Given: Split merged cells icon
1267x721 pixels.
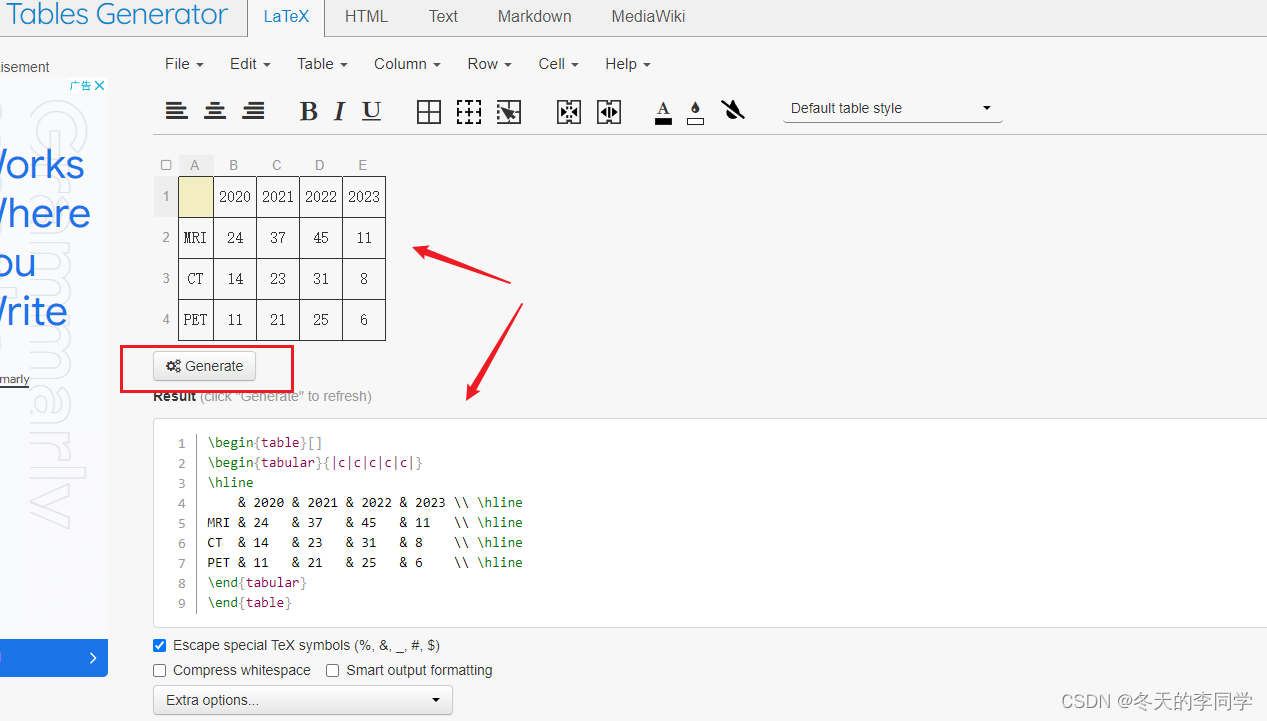Looking at the screenshot, I should [x=609, y=112].
